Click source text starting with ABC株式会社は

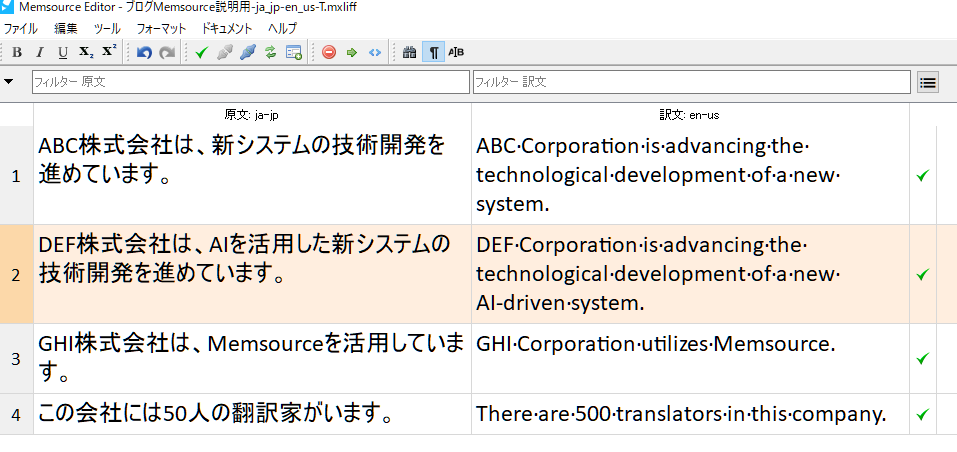pos(242,160)
